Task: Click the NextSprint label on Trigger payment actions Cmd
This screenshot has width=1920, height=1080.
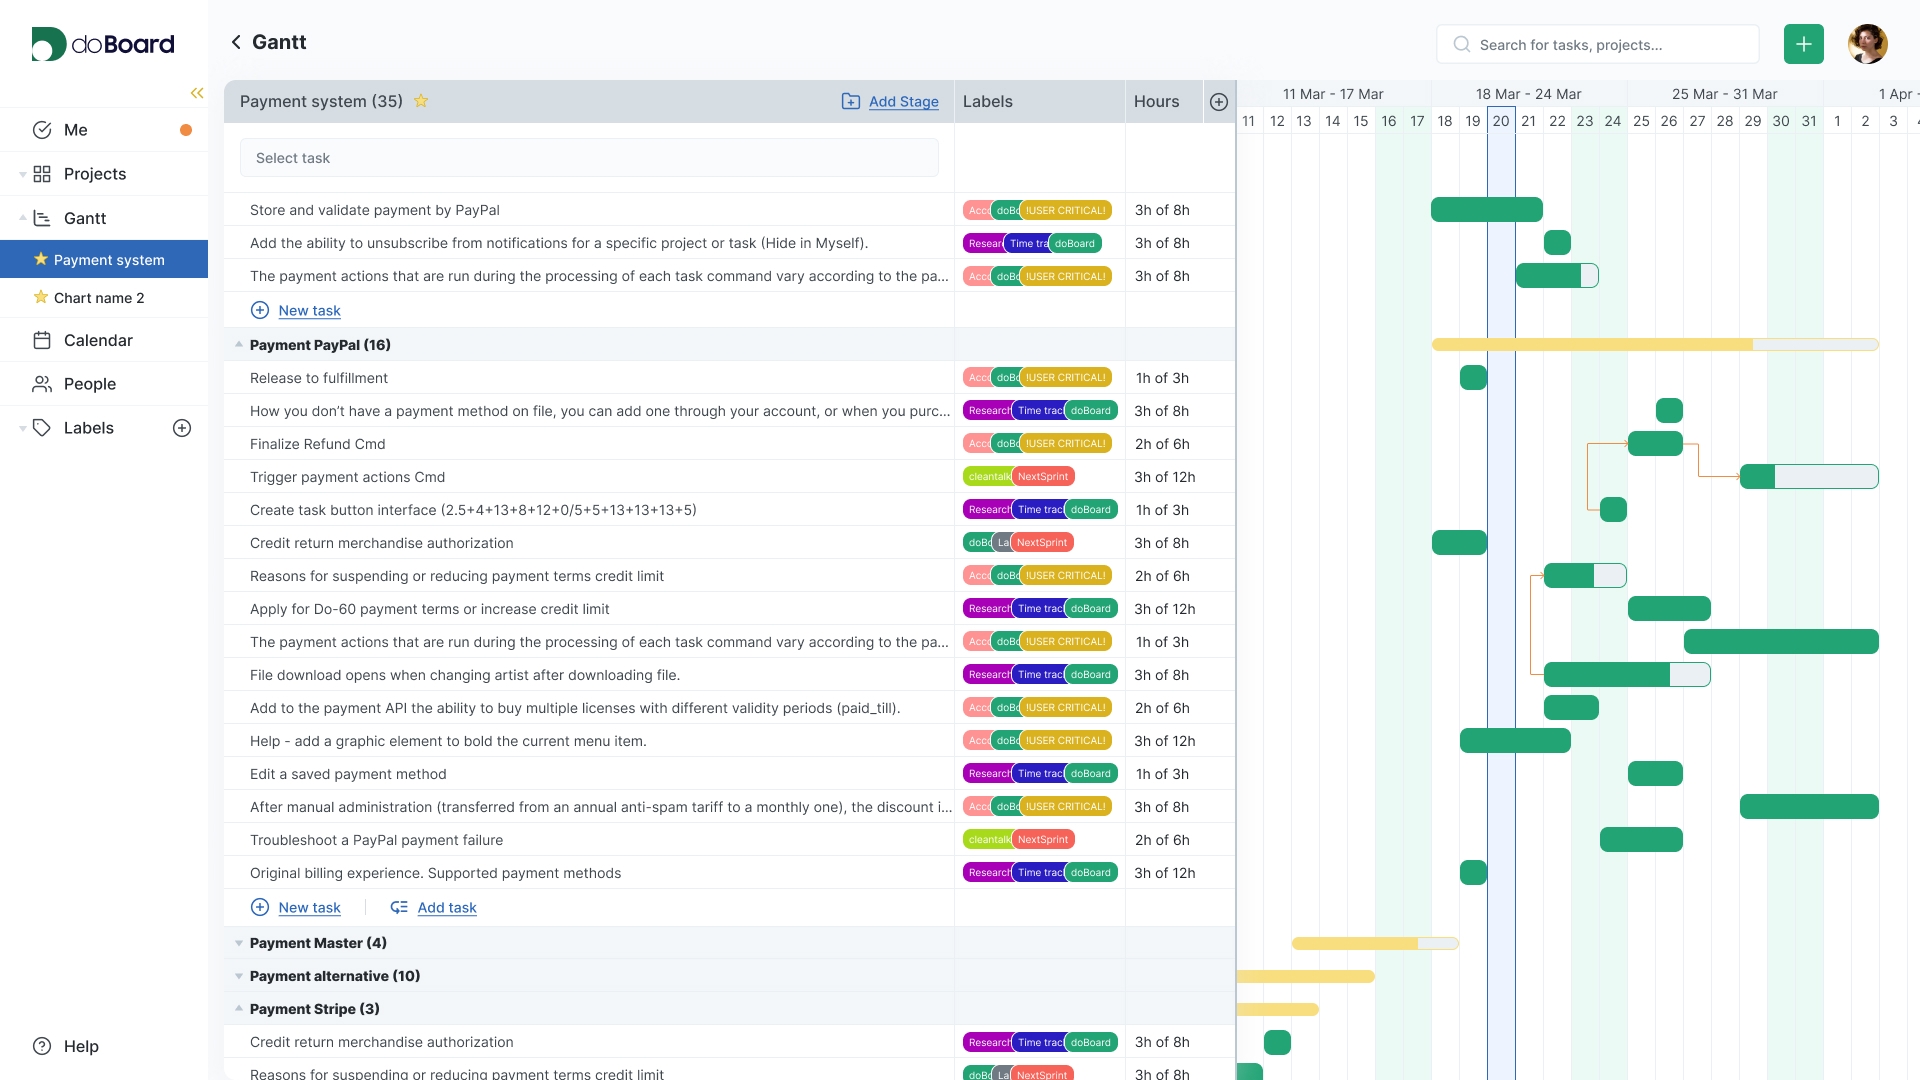Action: [x=1043, y=477]
